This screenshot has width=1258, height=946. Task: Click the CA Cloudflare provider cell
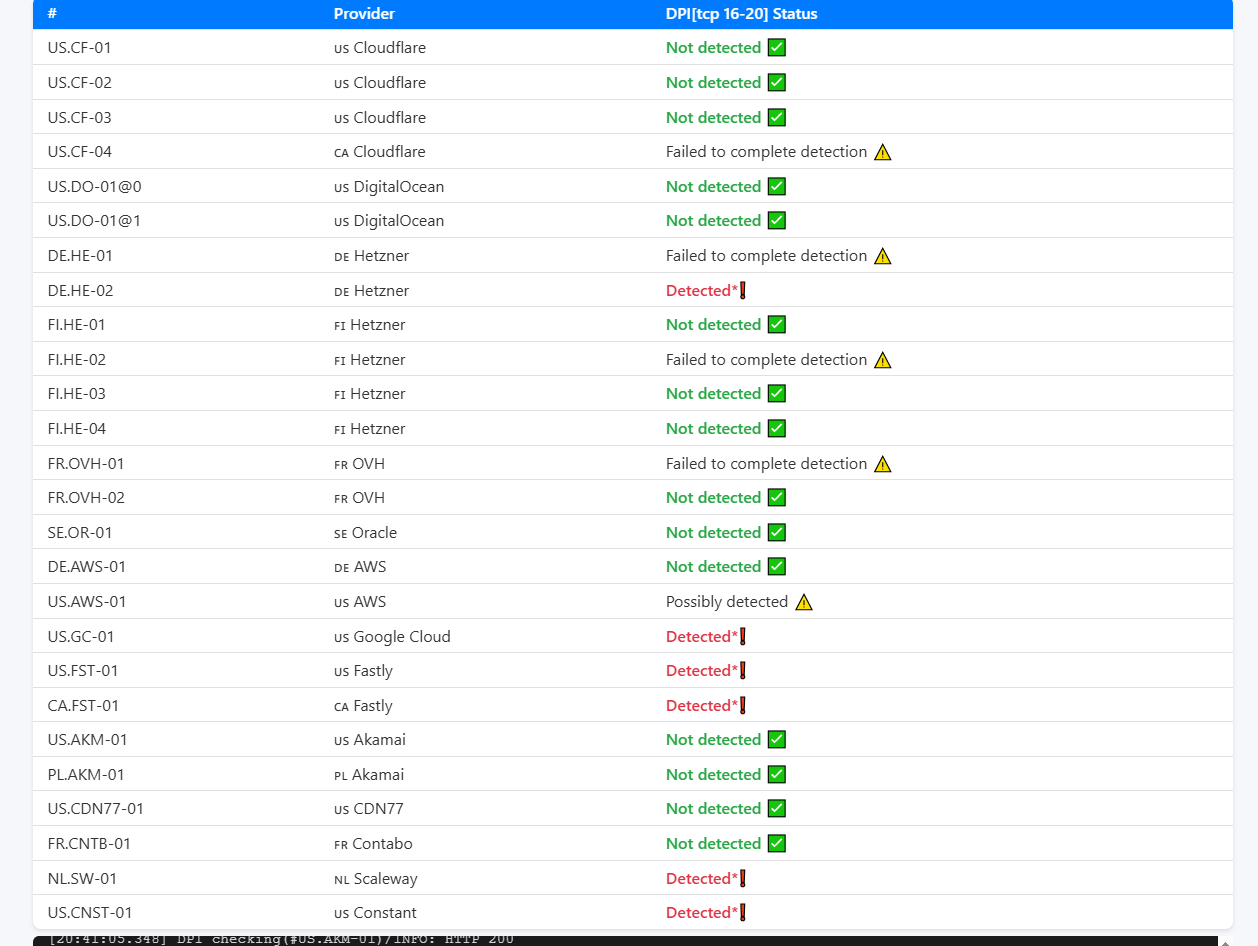coord(380,152)
